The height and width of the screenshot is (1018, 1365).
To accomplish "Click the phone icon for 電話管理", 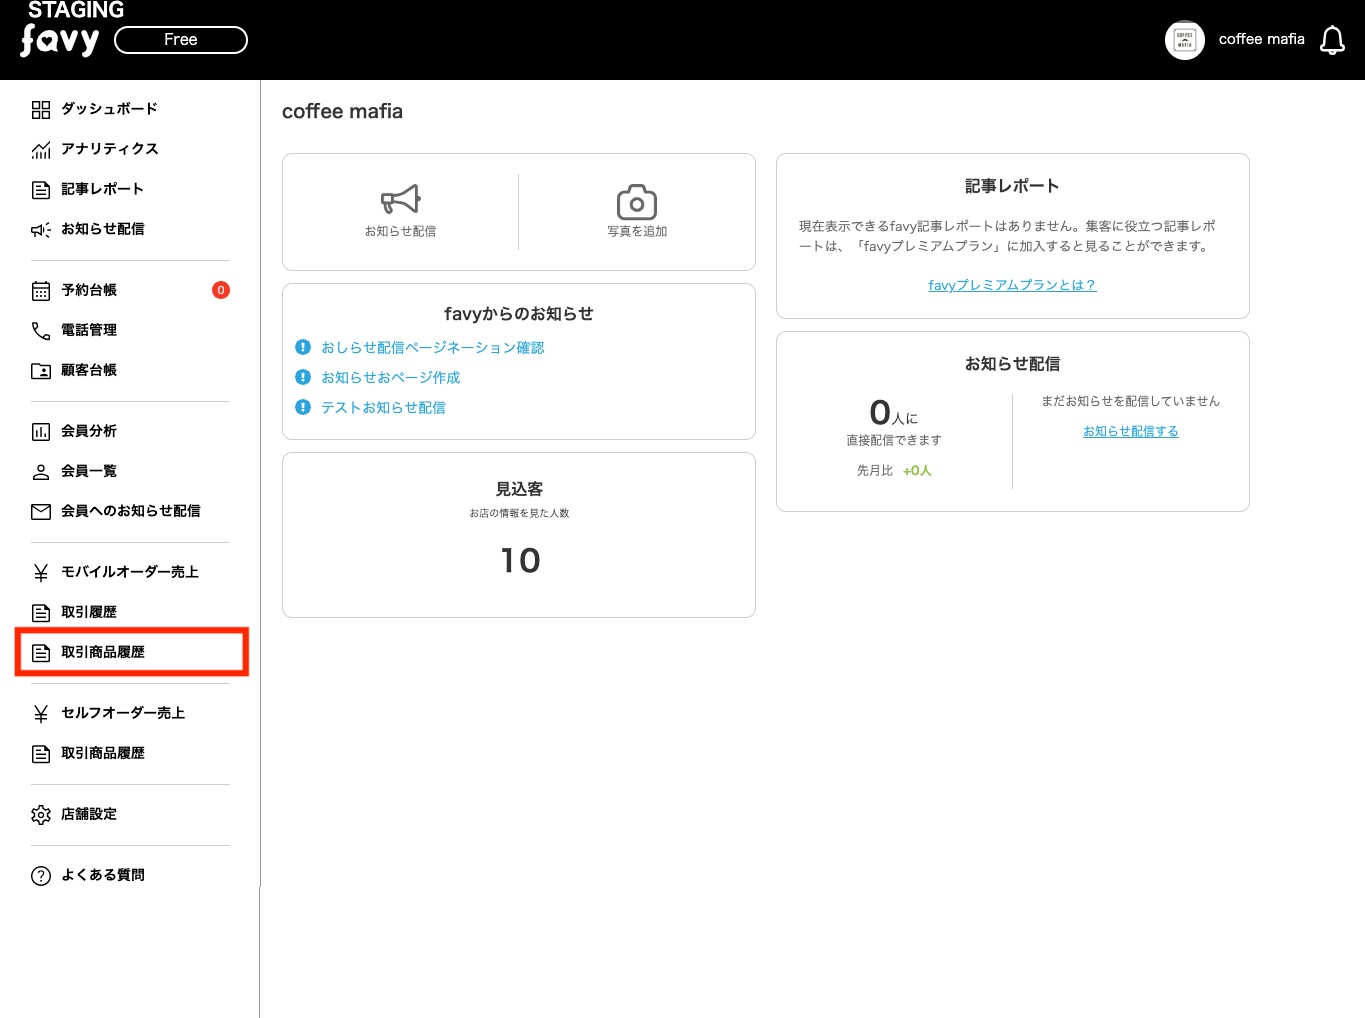I will (41, 330).
